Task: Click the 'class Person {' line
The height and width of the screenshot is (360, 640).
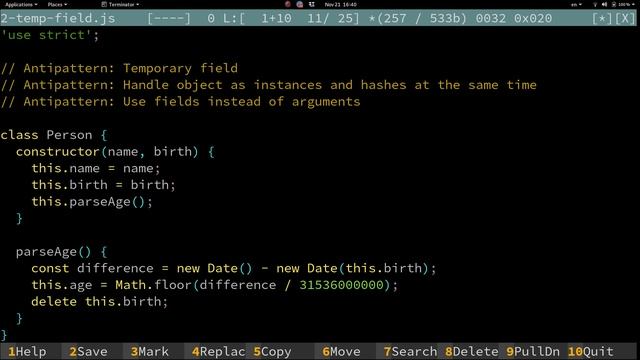Action: click(x=54, y=135)
